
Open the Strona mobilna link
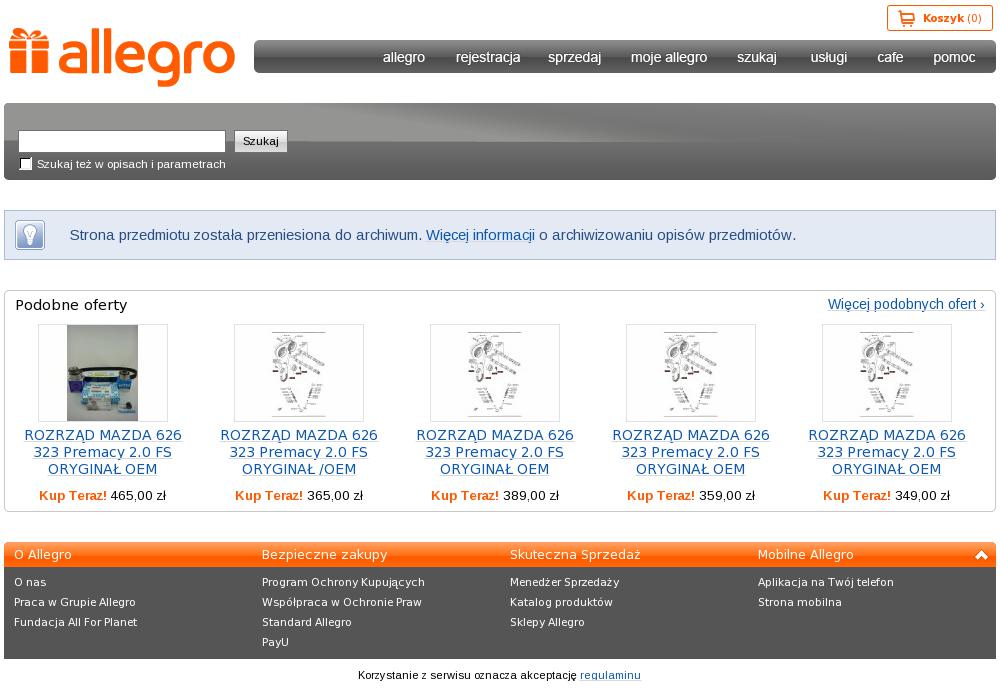800,602
